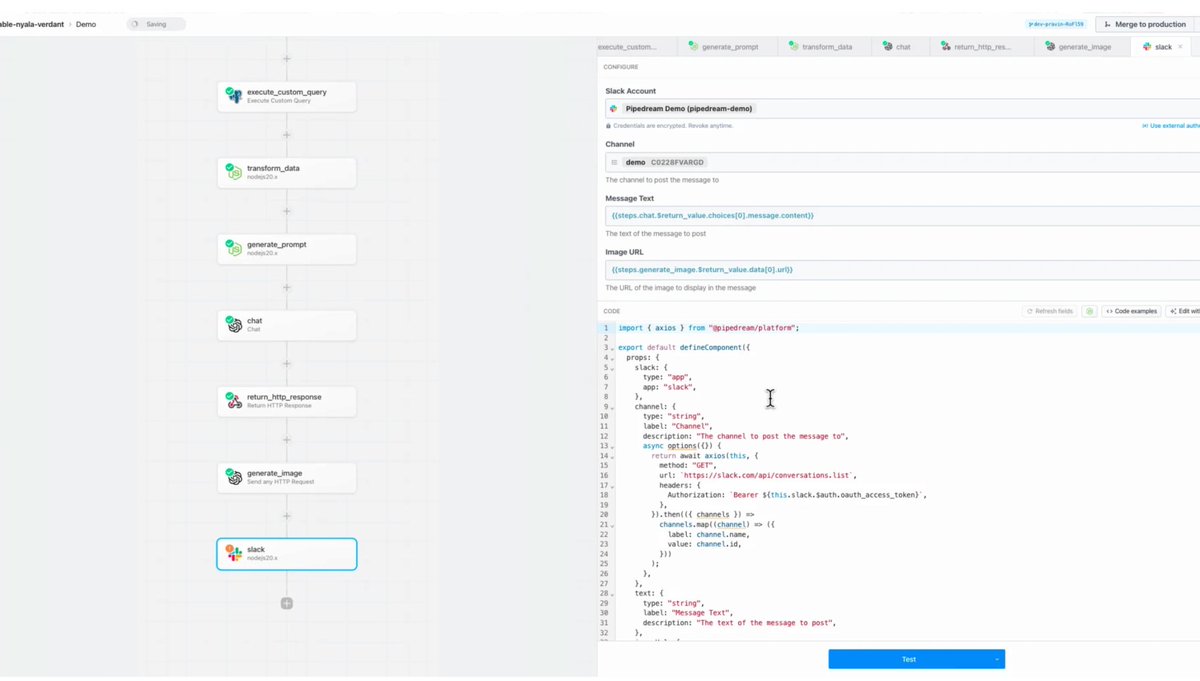The height and width of the screenshot is (681, 1200).
Task: Click Merge to production
Action: click(x=1146, y=24)
